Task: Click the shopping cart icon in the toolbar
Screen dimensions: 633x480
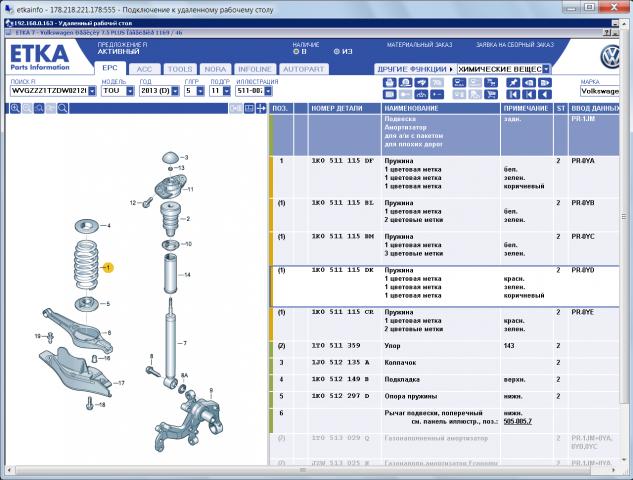Action: pos(491,94)
